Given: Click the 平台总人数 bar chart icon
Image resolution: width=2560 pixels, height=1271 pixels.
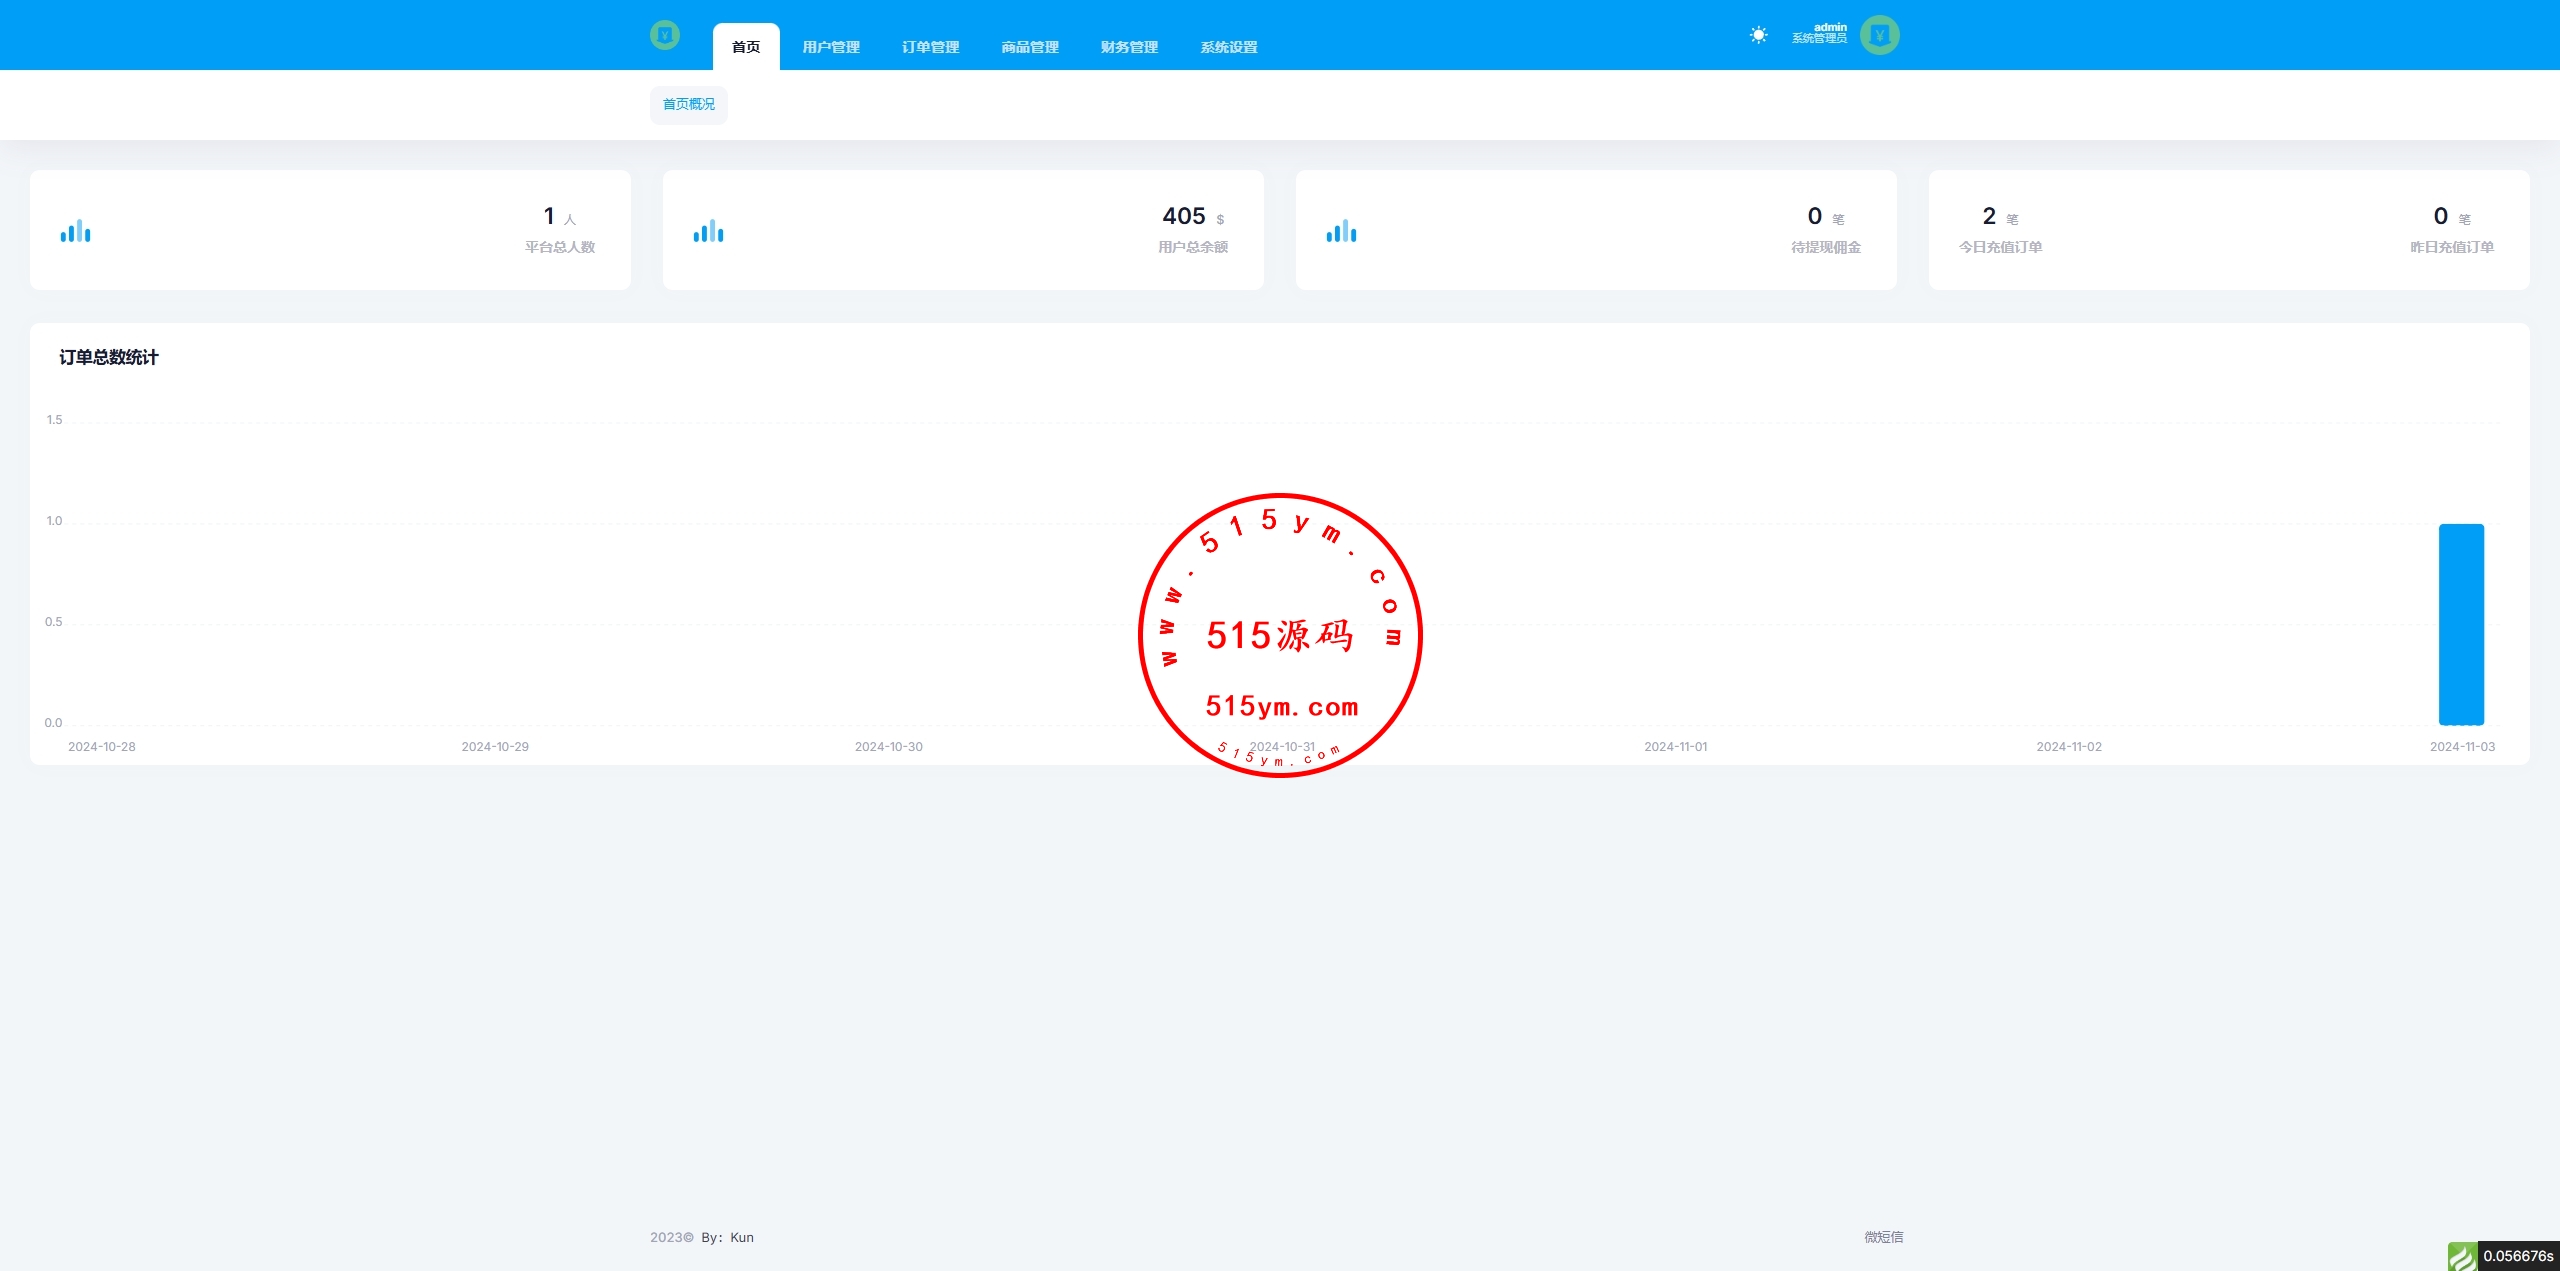Looking at the screenshot, I should point(75,231).
